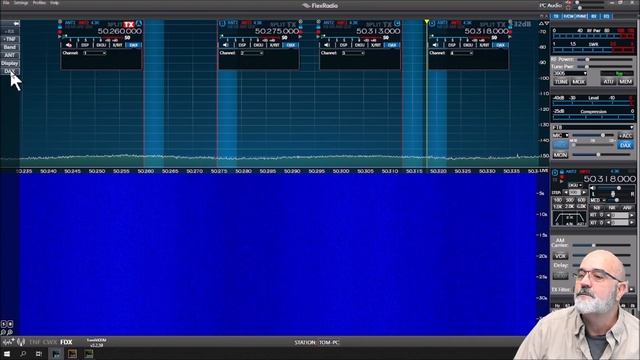Click the panadapter level down arrow icon
The image size is (640, 360).
(x=547, y=23)
